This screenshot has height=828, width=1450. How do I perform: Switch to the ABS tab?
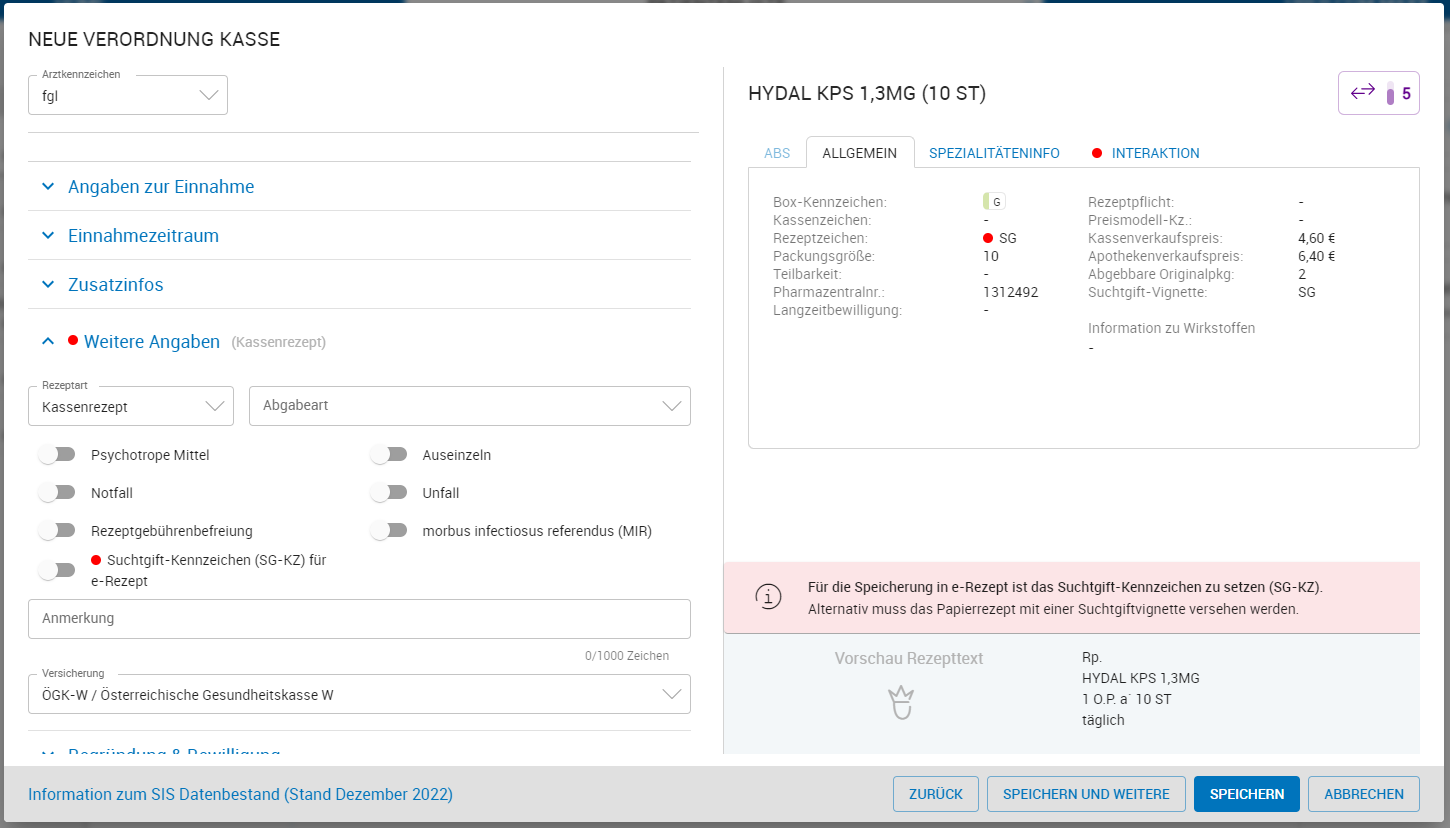pyautogui.click(x=777, y=153)
